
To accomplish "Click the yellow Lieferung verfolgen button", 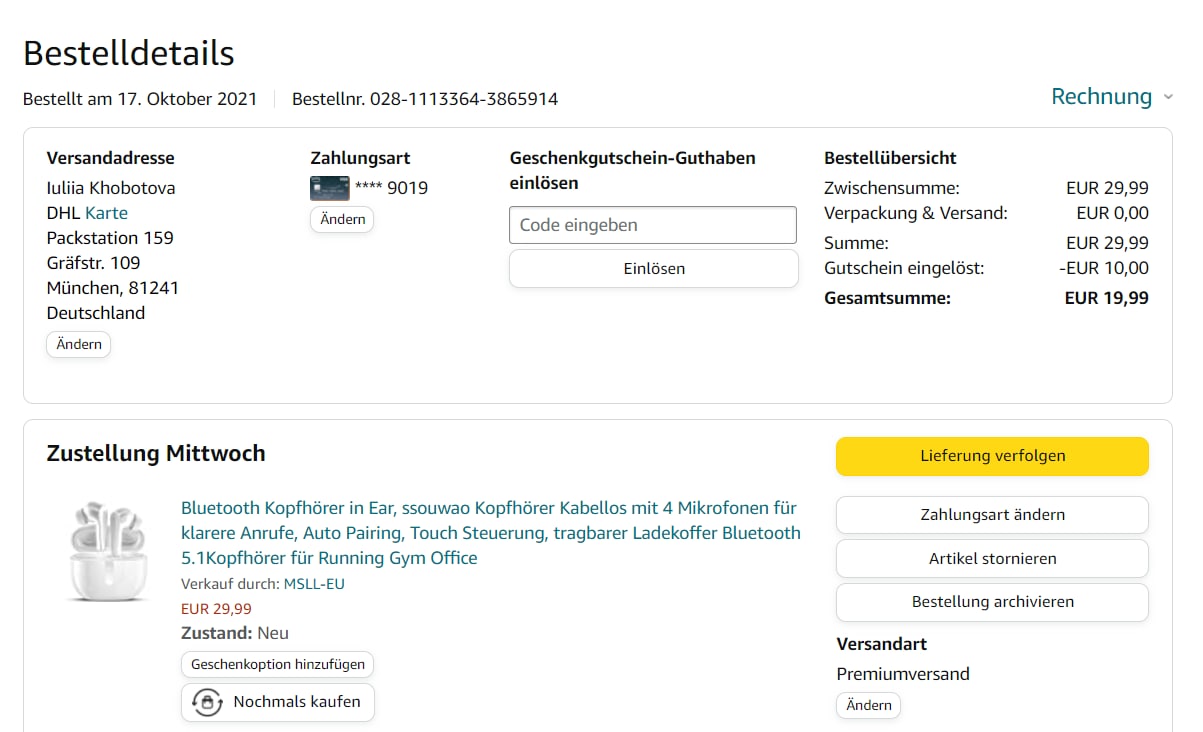I will 992,456.
